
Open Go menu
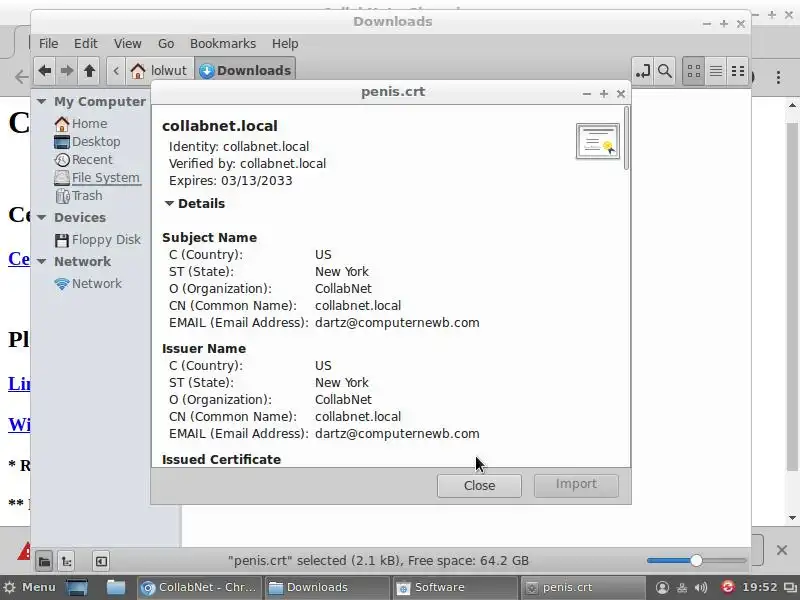click(166, 43)
